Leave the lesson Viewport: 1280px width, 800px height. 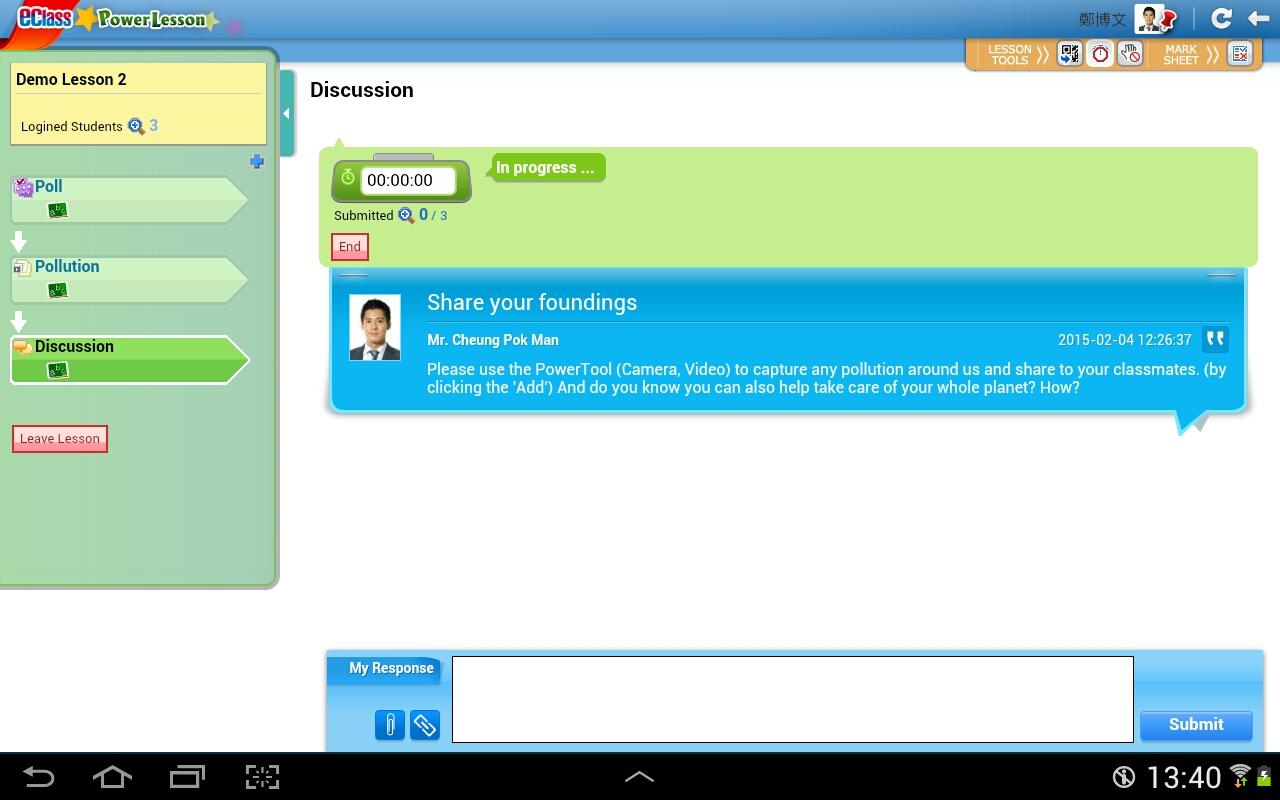tap(60, 439)
